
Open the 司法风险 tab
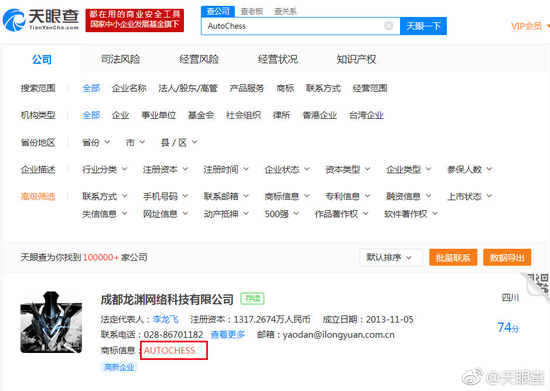[120, 59]
